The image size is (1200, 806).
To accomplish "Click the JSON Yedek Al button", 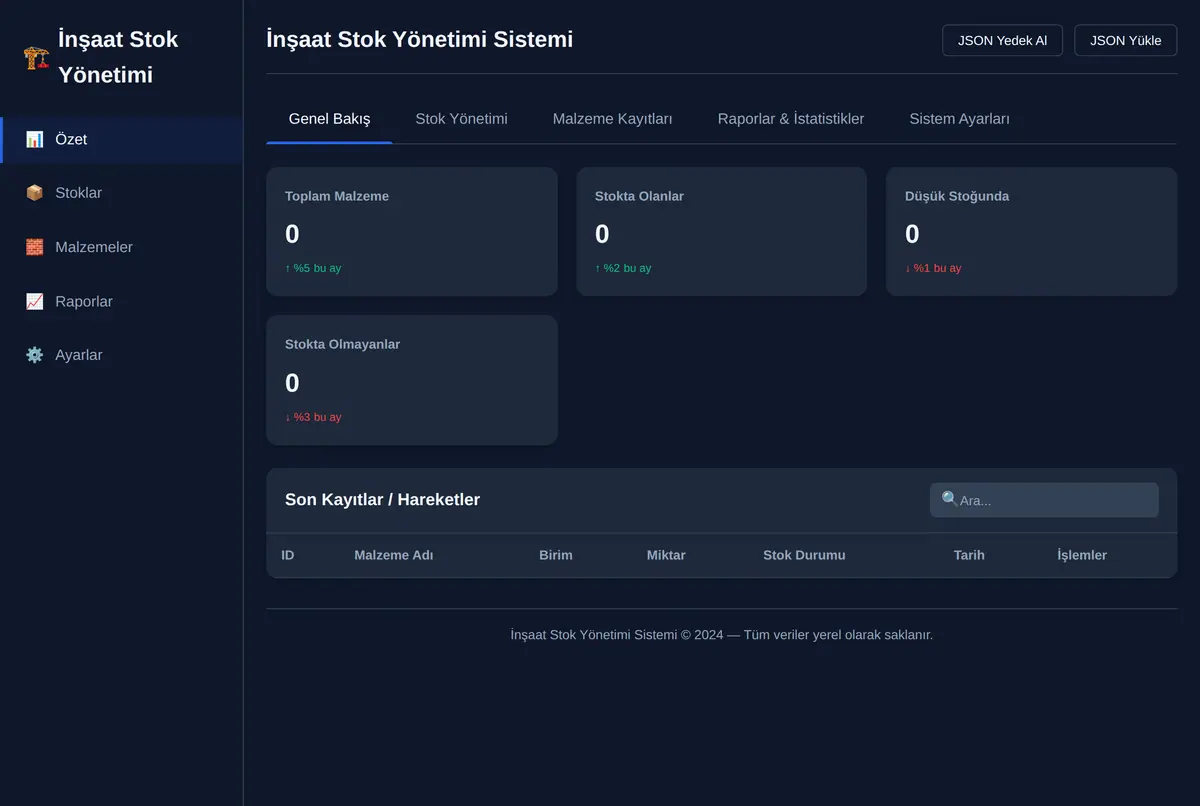I will (x=1002, y=40).
